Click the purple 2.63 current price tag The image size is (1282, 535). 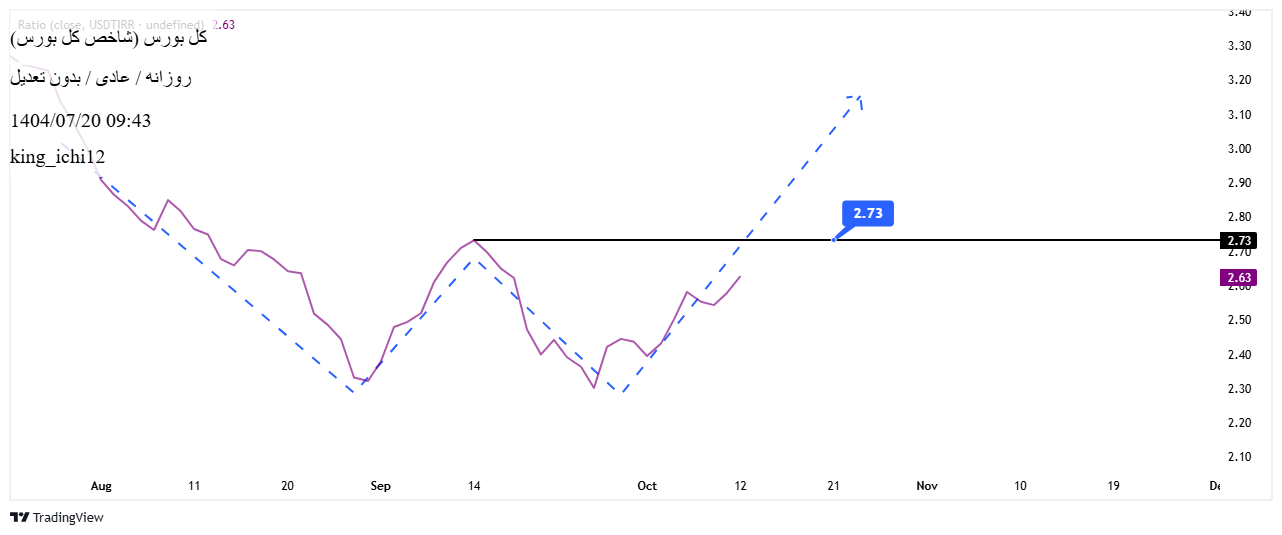[1238, 278]
